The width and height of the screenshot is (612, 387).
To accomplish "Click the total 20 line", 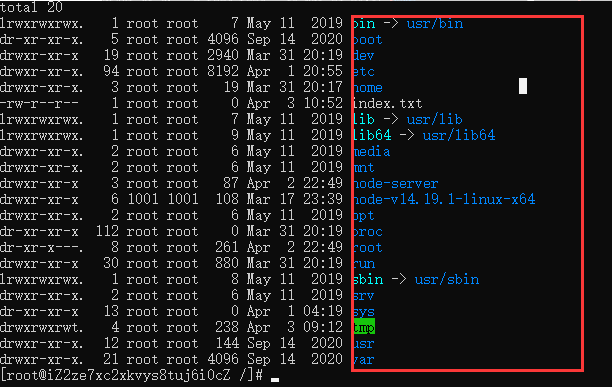I will (31, 7).
